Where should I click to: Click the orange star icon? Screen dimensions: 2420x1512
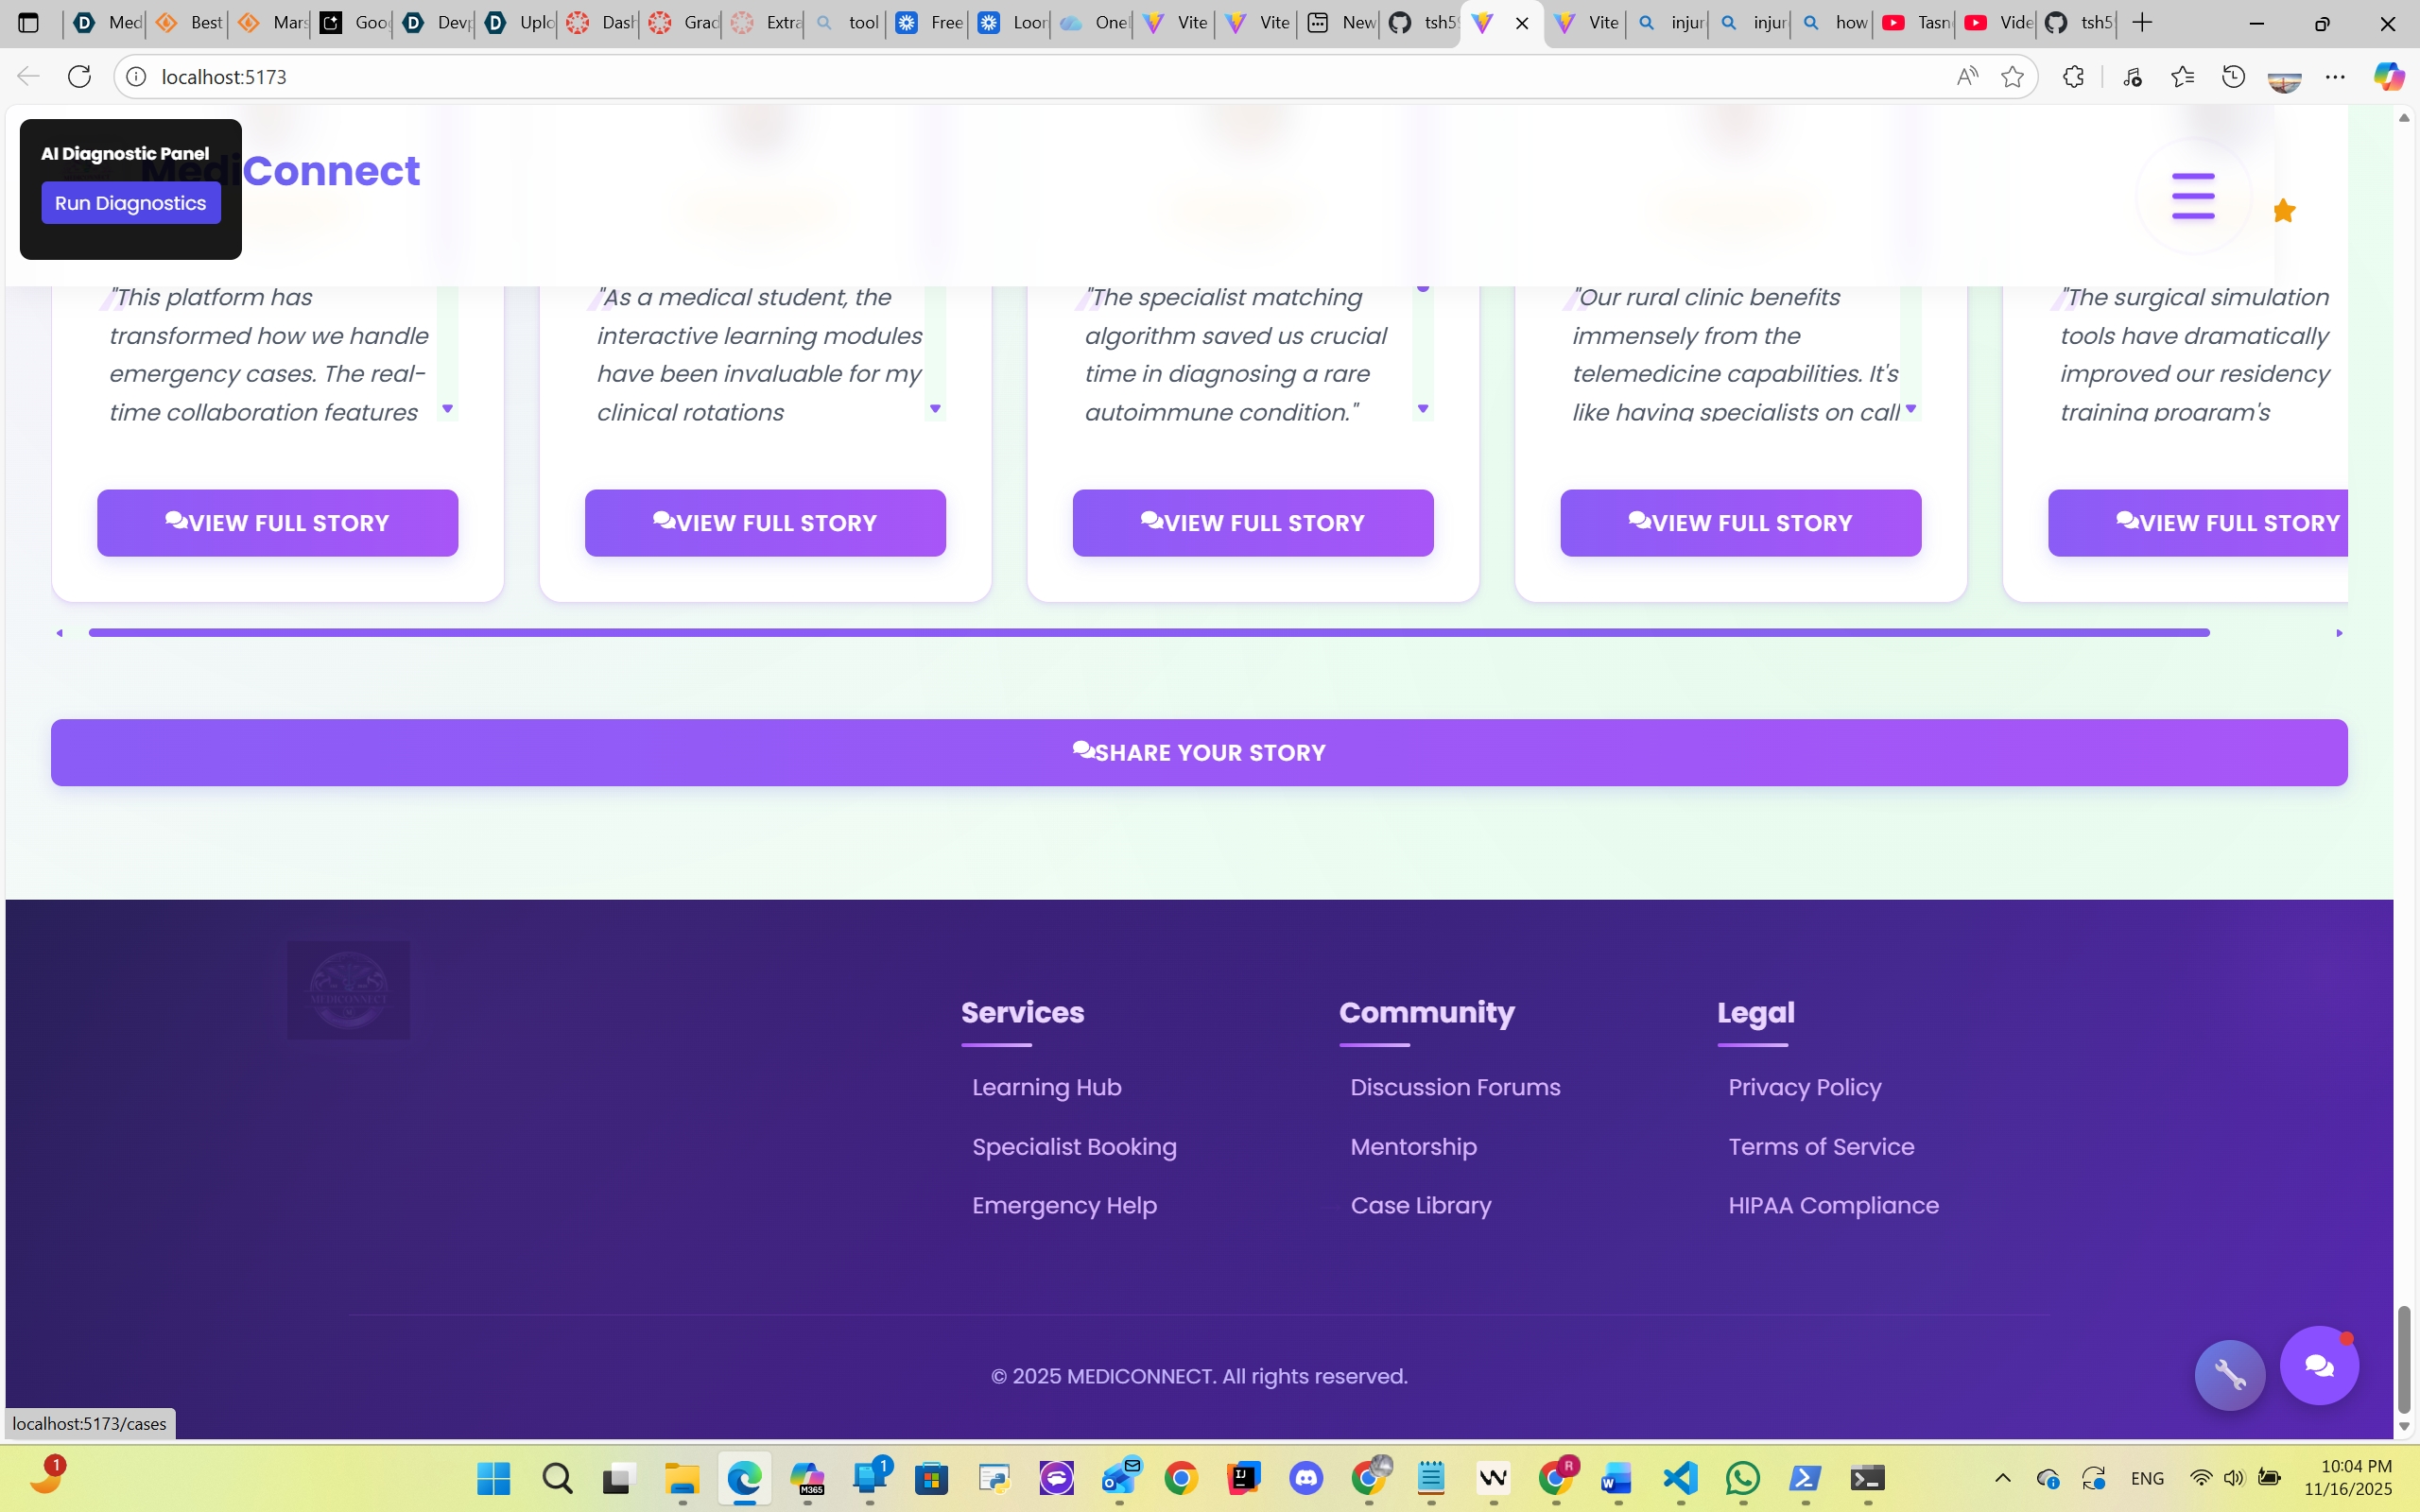click(x=2283, y=211)
